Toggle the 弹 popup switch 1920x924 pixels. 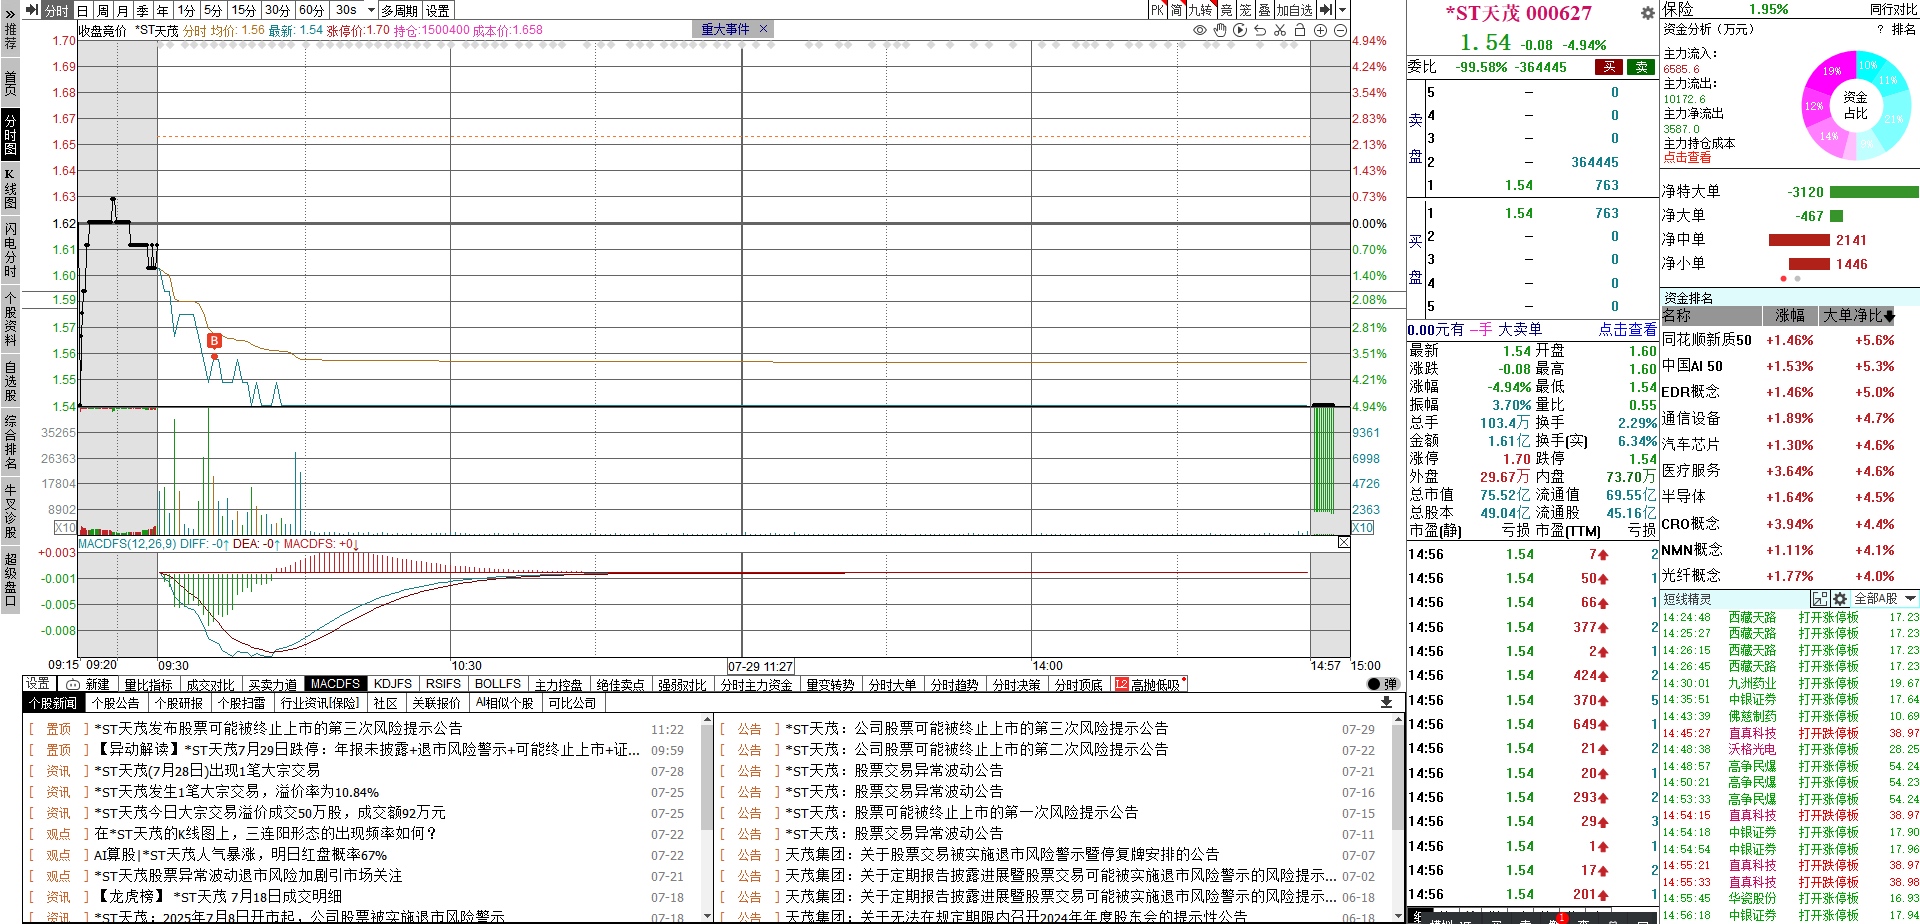1382,684
